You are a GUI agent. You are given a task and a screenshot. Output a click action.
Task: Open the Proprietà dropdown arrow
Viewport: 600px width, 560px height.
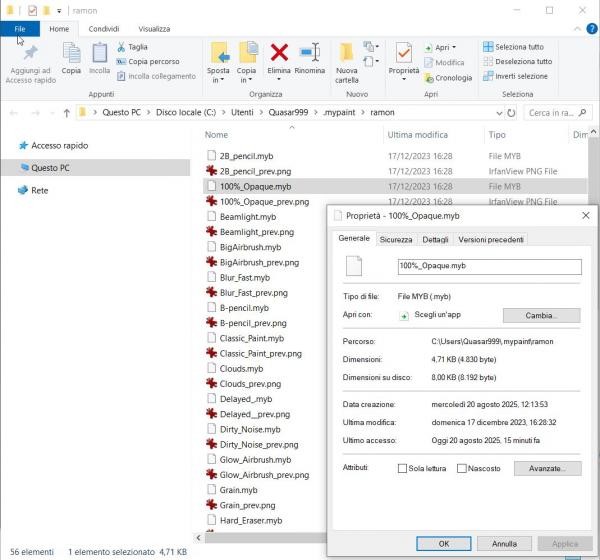coord(404,79)
